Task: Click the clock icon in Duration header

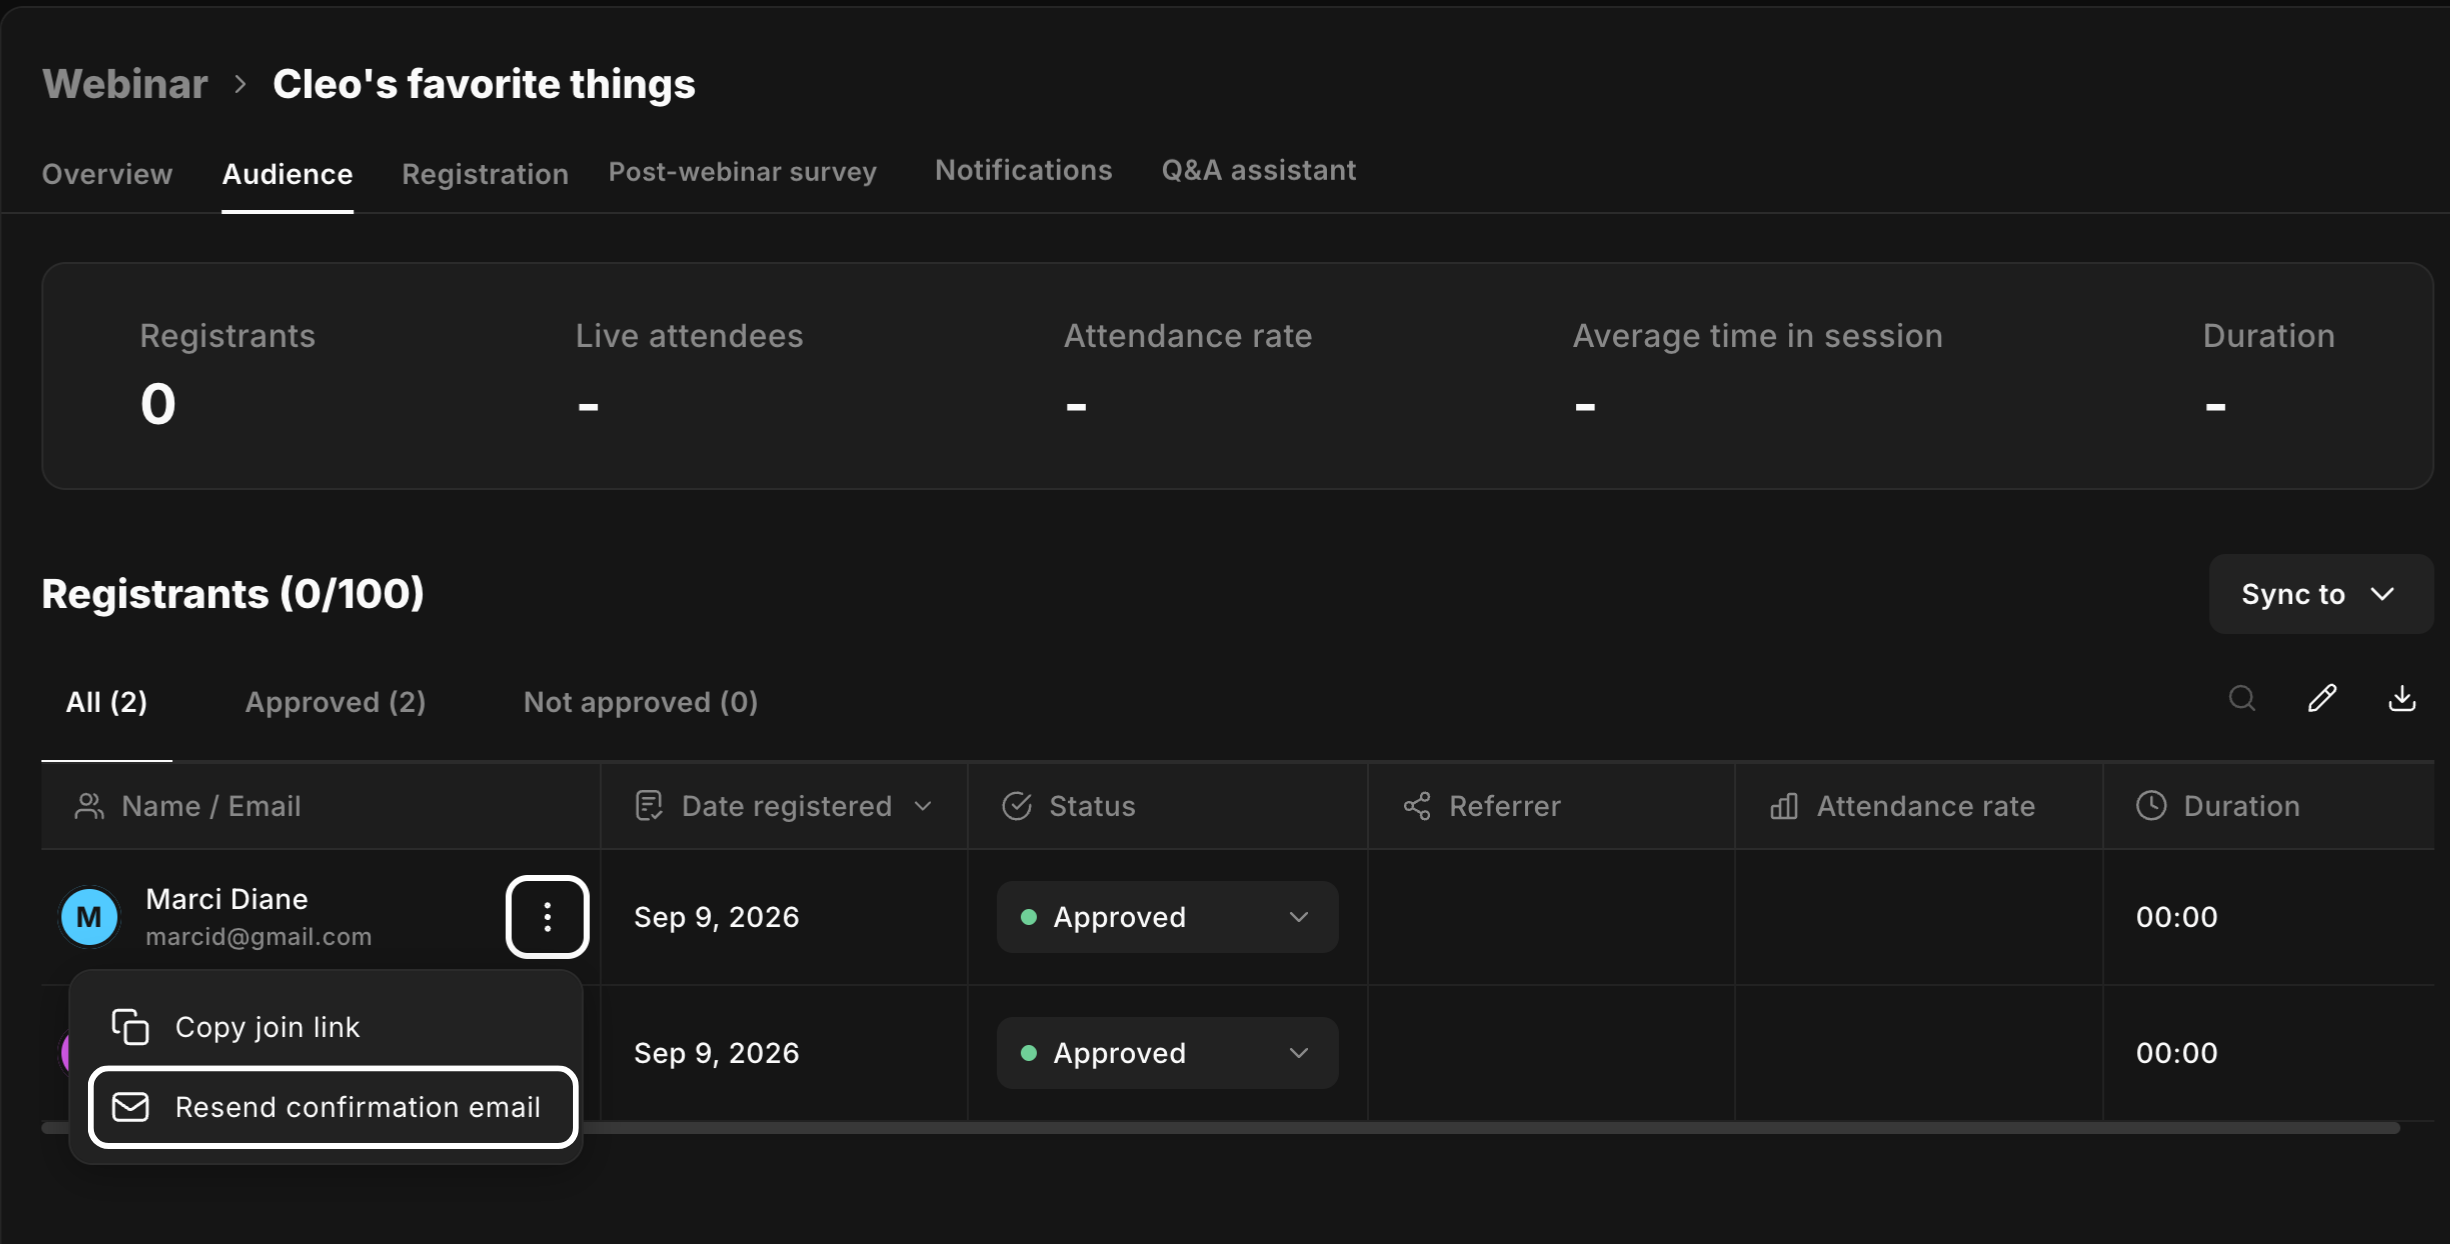Action: point(2151,806)
